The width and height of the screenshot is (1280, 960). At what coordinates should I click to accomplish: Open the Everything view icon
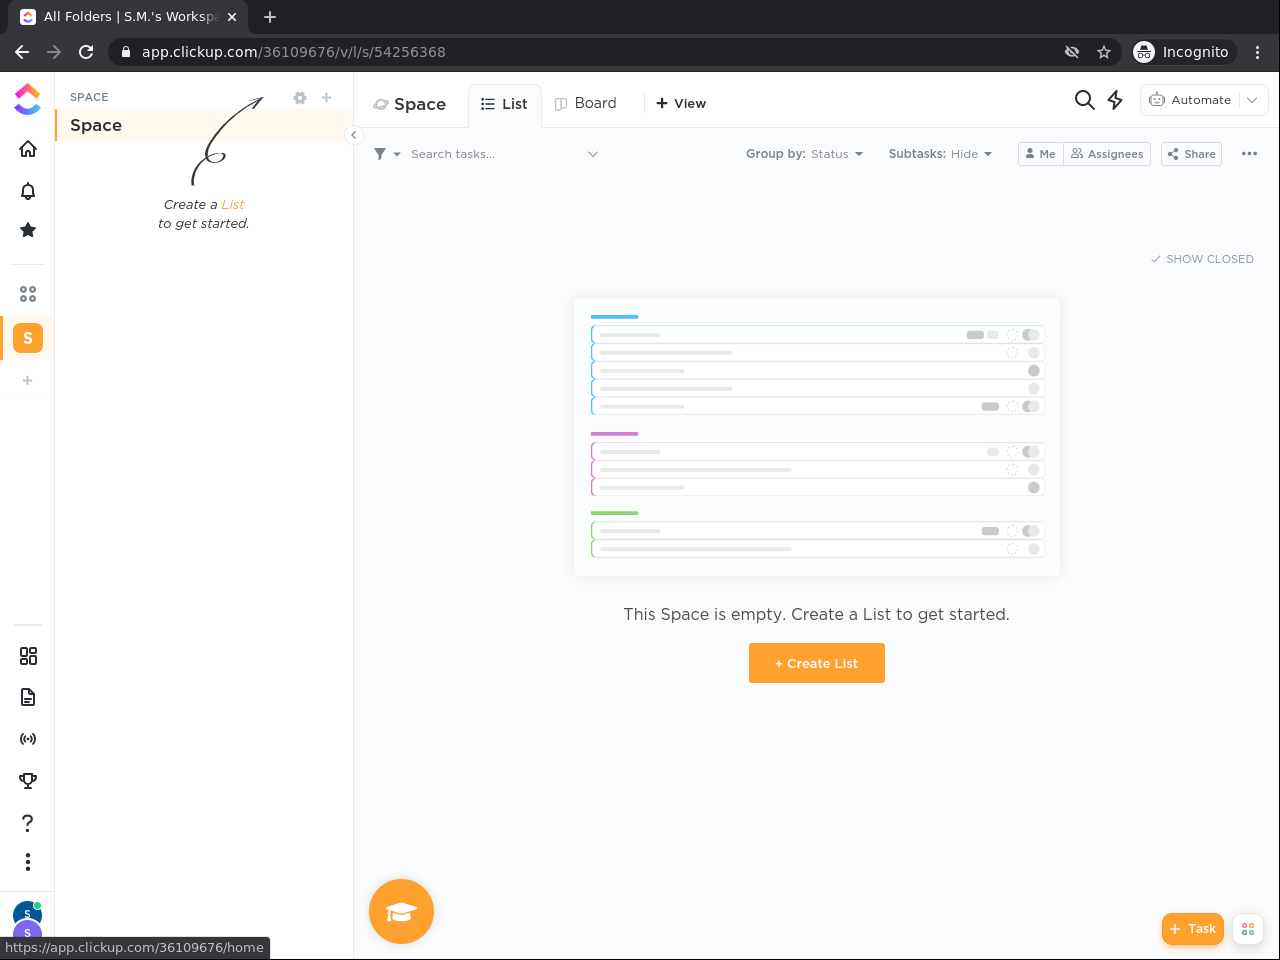pos(28,294)
